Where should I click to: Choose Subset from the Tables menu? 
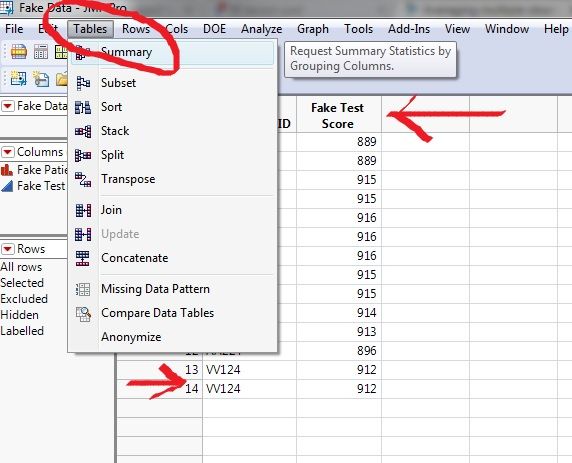172,83
